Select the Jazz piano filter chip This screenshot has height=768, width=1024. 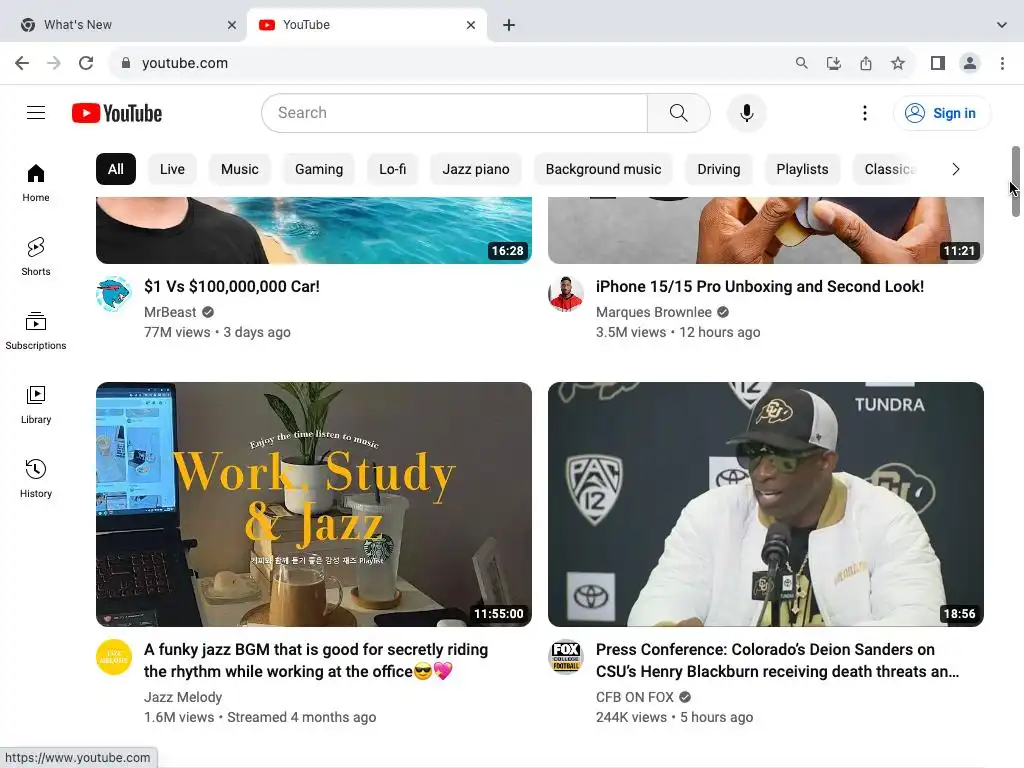pyautogui.click(x=476, y=169)
